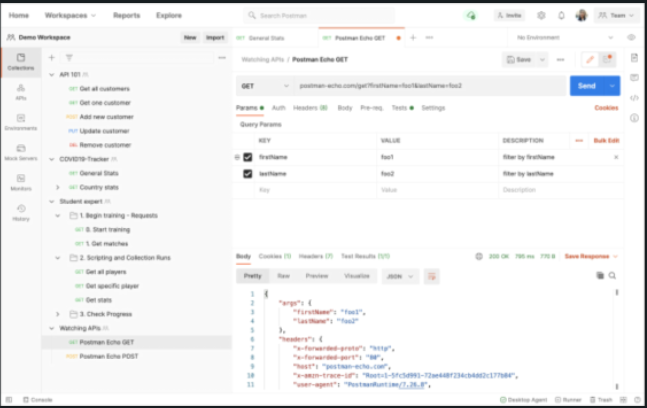647x408 pixels.
Task: Open the tab options three-dot menu
Action: point(430,38)
